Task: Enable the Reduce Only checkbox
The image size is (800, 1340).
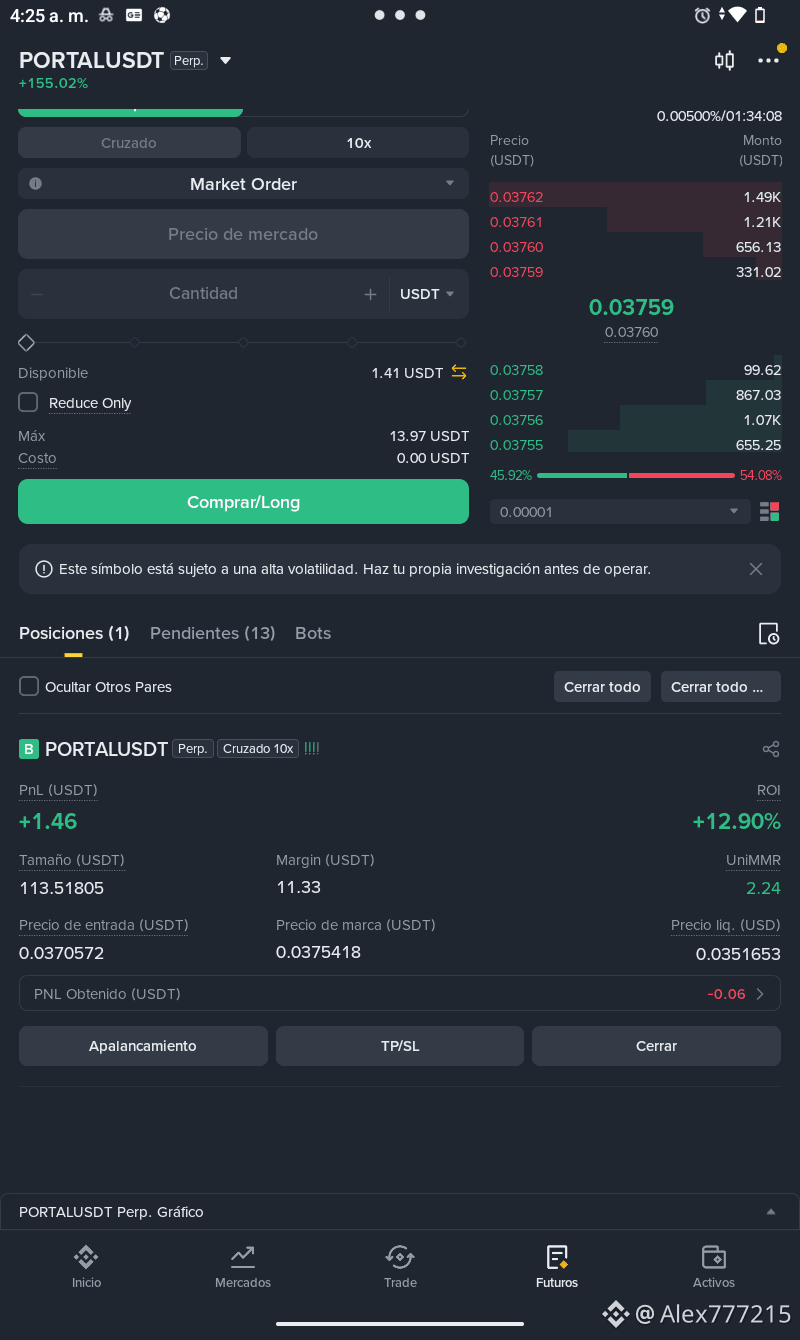Action: (x=28, y=402)
